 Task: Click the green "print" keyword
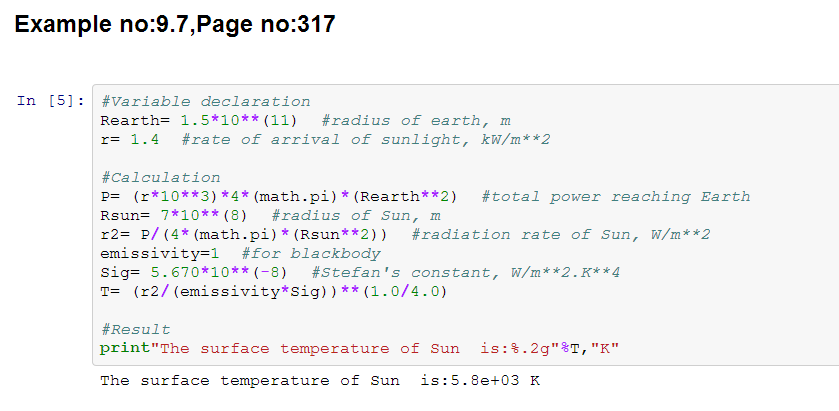120,348
